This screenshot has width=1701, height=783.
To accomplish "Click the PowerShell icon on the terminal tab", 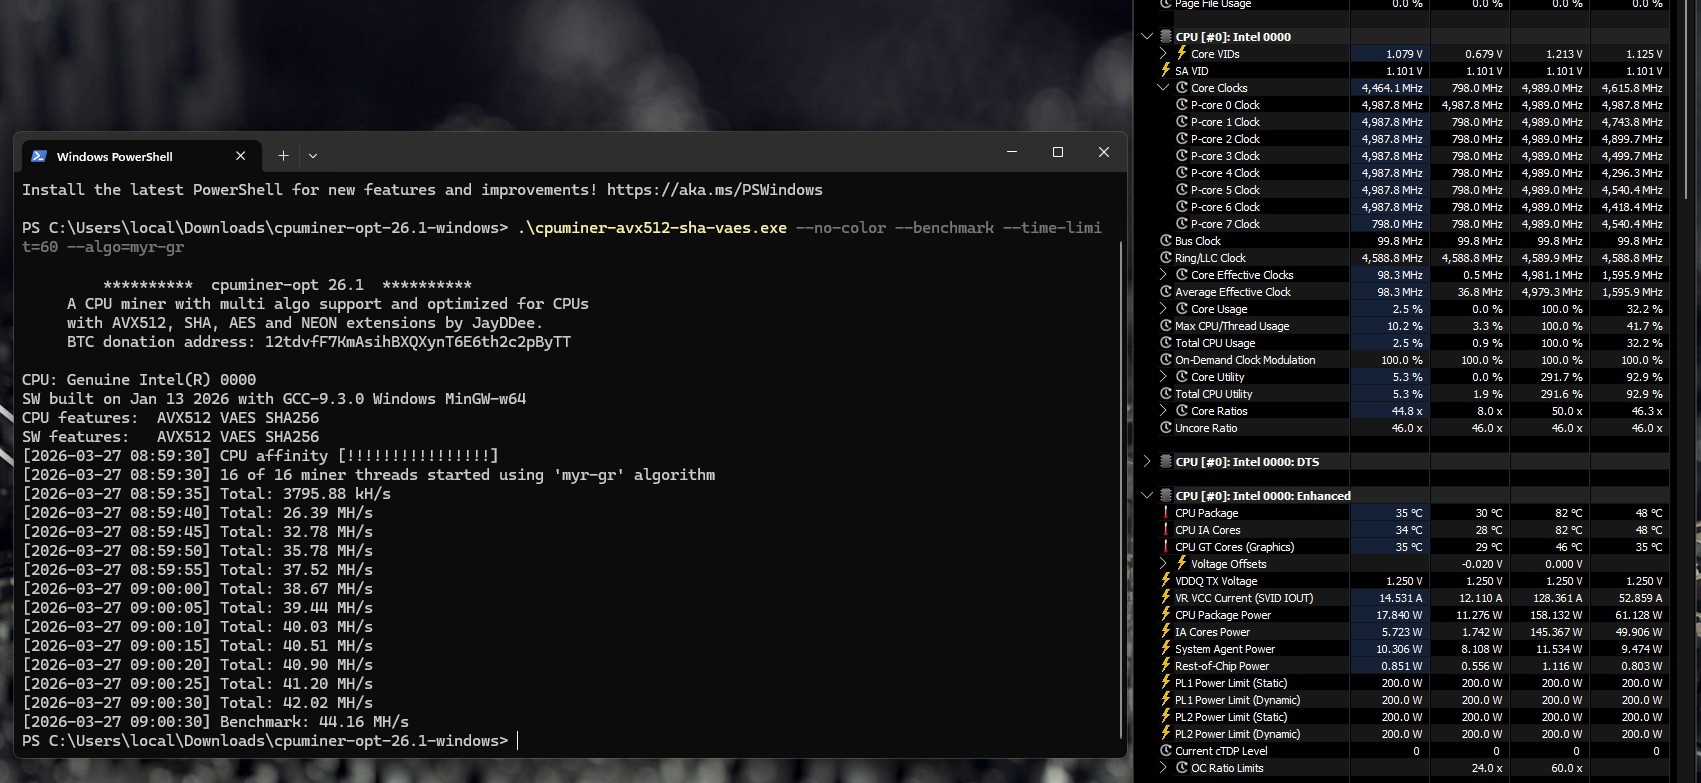I will [x=39, y=156].
